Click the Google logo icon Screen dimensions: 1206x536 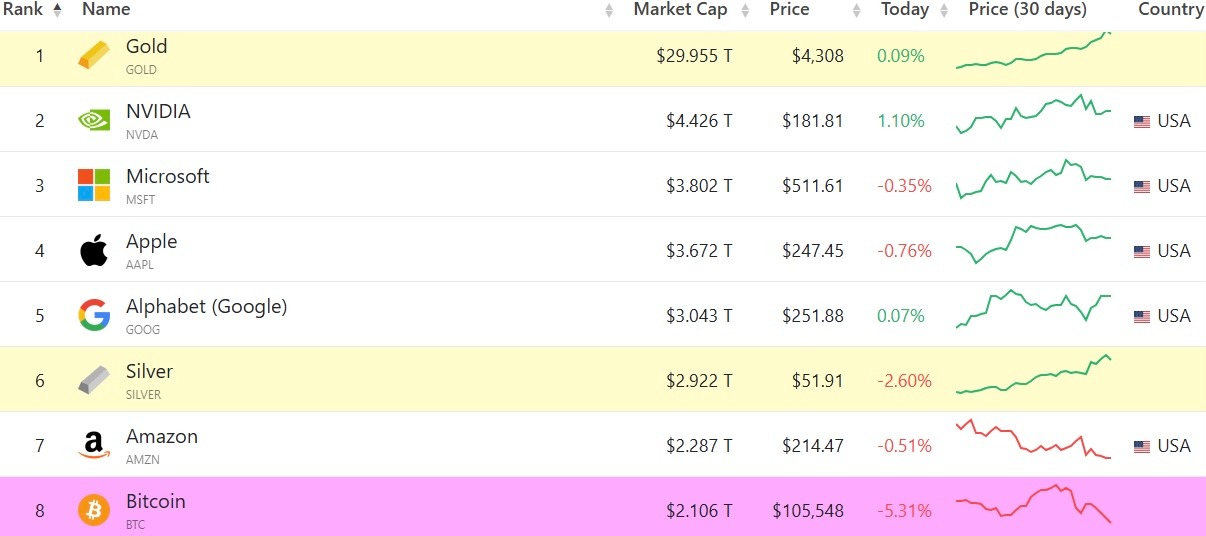click(94, 316)
